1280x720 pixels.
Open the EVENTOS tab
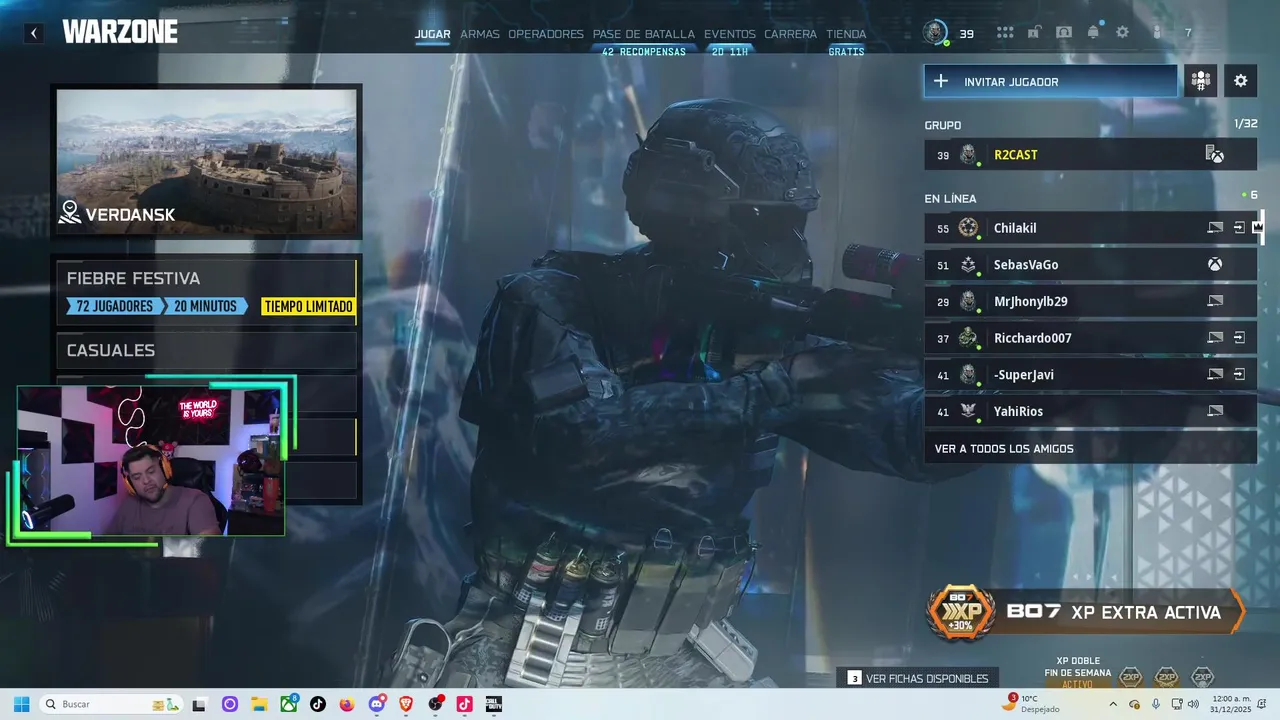coord(730,34)
